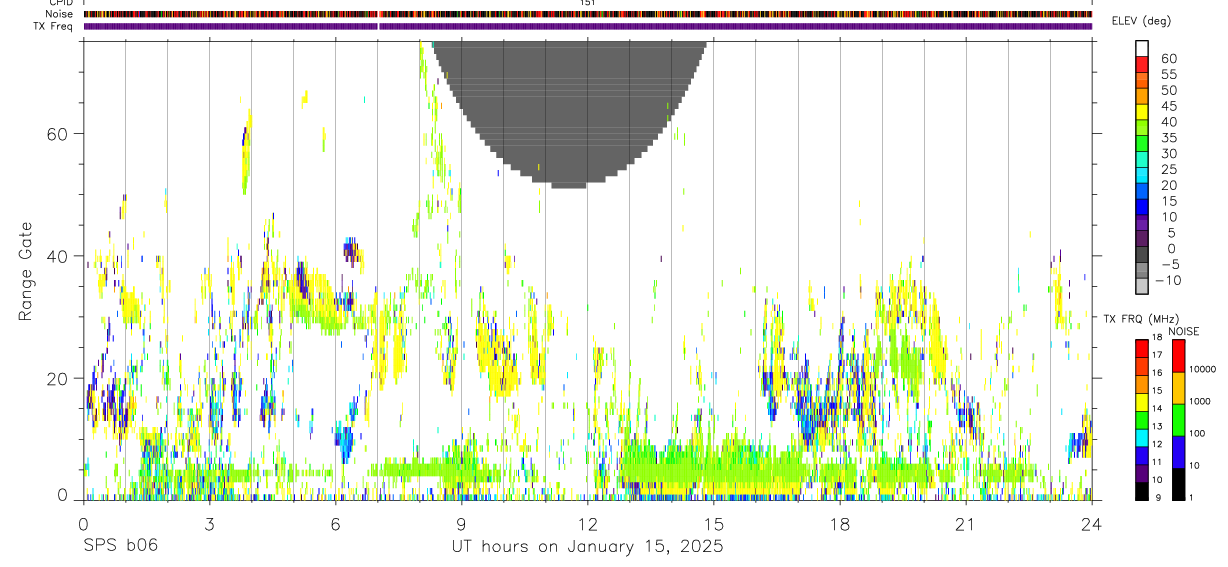Pick the orange swatch of NOISE legend
The width and height of the screenshot is (1228, 567).
pos(1178,388)
